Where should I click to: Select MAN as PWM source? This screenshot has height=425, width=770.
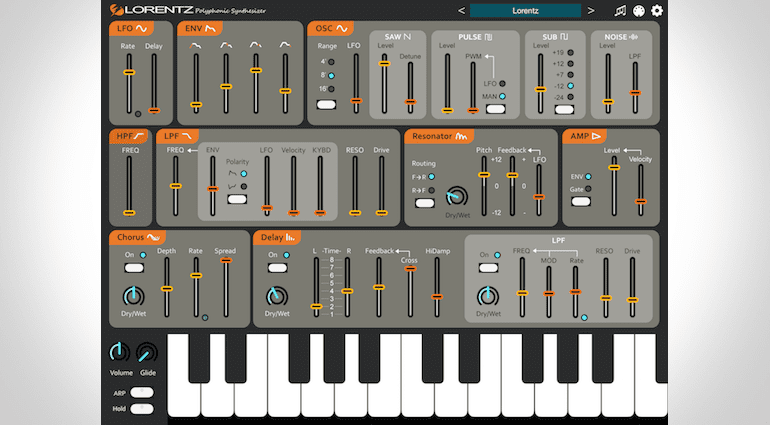tap(502, 96)
